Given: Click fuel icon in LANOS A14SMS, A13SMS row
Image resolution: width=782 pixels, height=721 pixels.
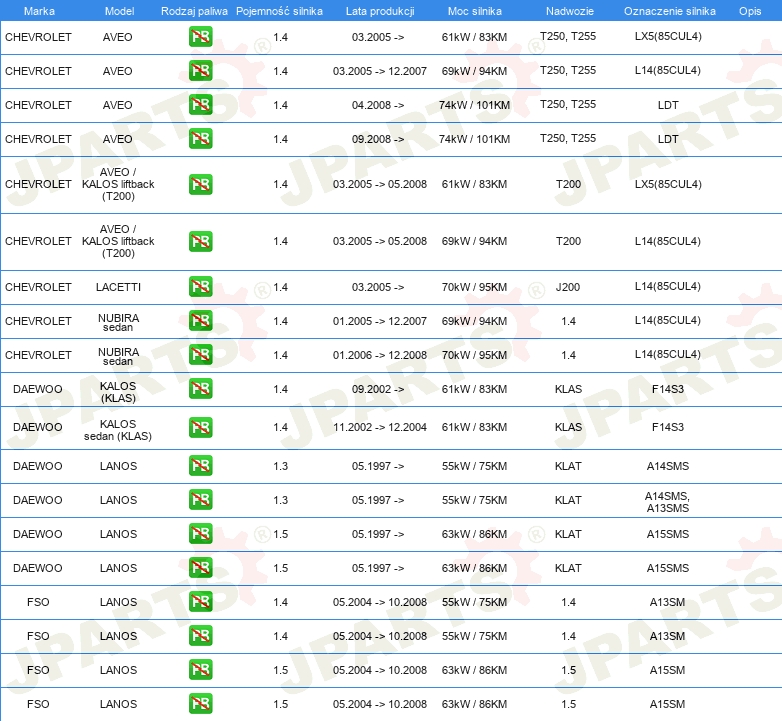Looking at the screenshot, I should (x=200, y=500).
